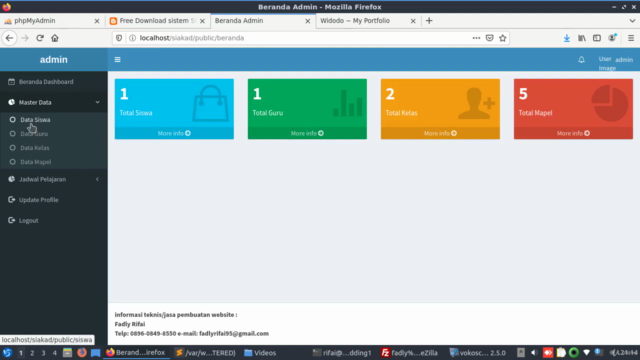
Task: Click the shopping bag icon on Total Siswa
Action: (x=210, y=103)
